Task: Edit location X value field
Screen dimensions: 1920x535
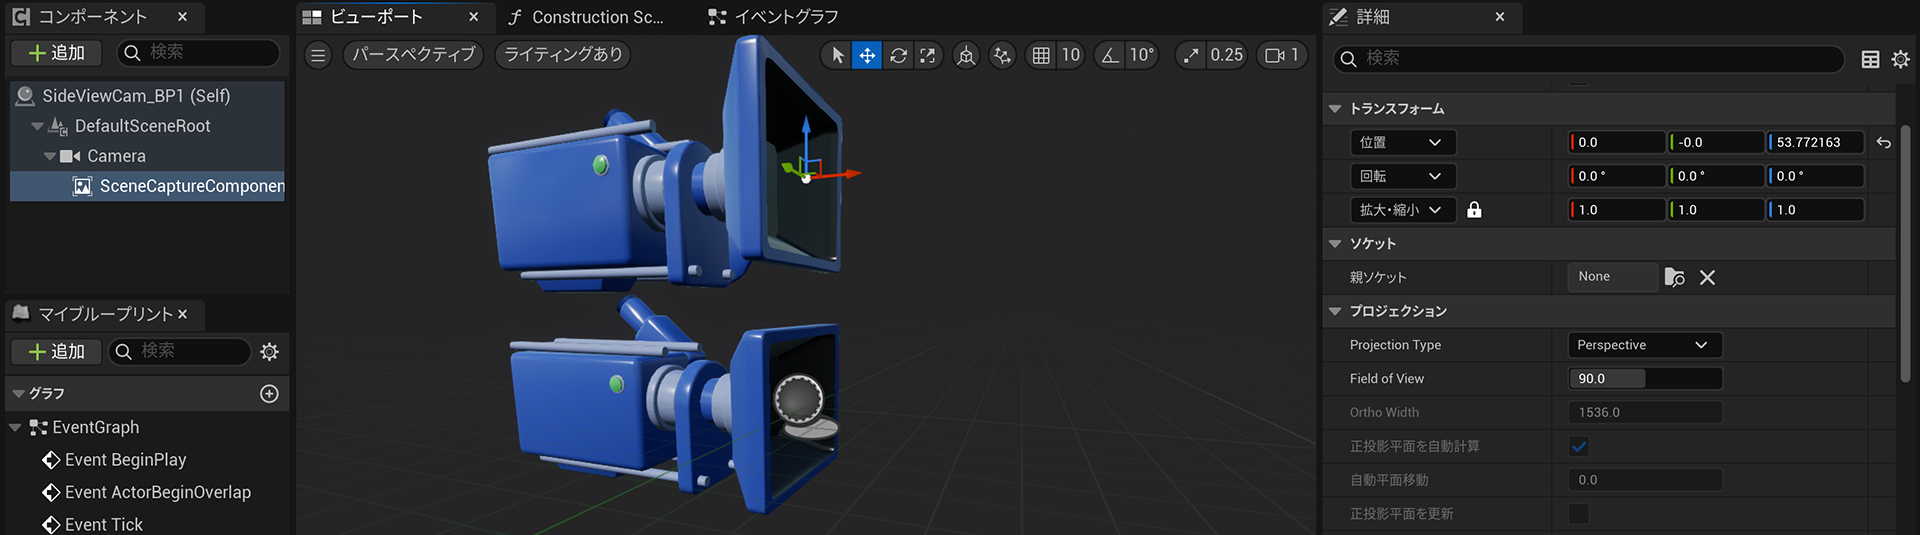Action: [1617, 143]
